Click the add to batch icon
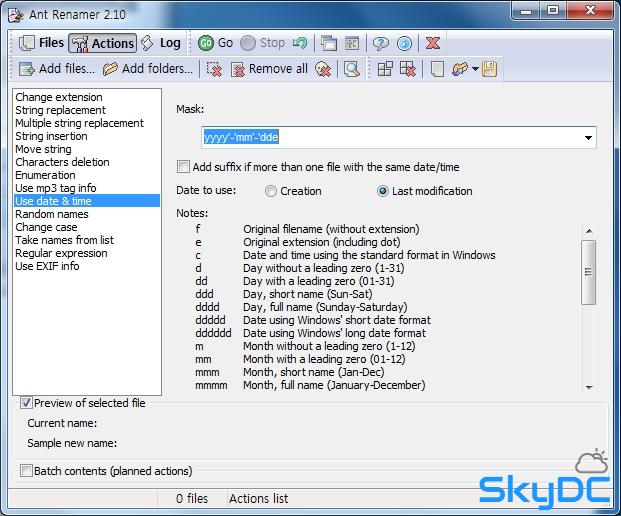This screenshot has height=516, width=621. coord(385,69)
